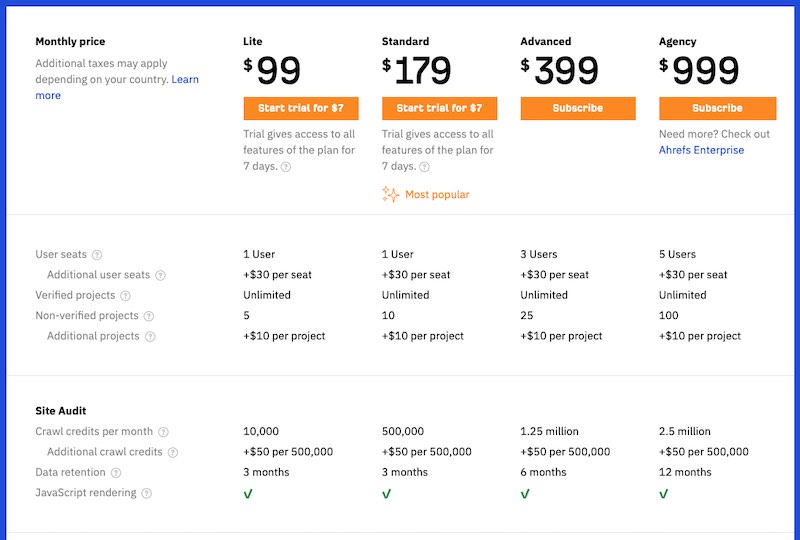800x540 pixels.
Task: Click the 'Need more? Check out' text
Action: click(x=714, y=134)
